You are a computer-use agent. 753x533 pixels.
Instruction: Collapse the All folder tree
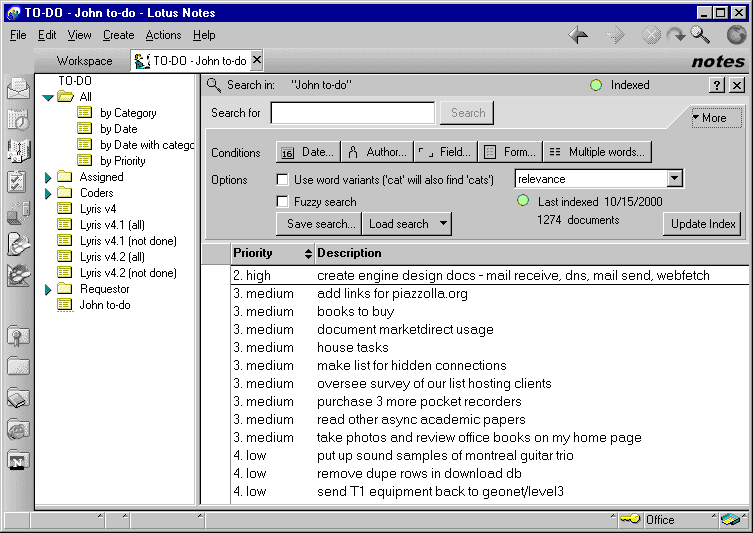tap(48, 97)
